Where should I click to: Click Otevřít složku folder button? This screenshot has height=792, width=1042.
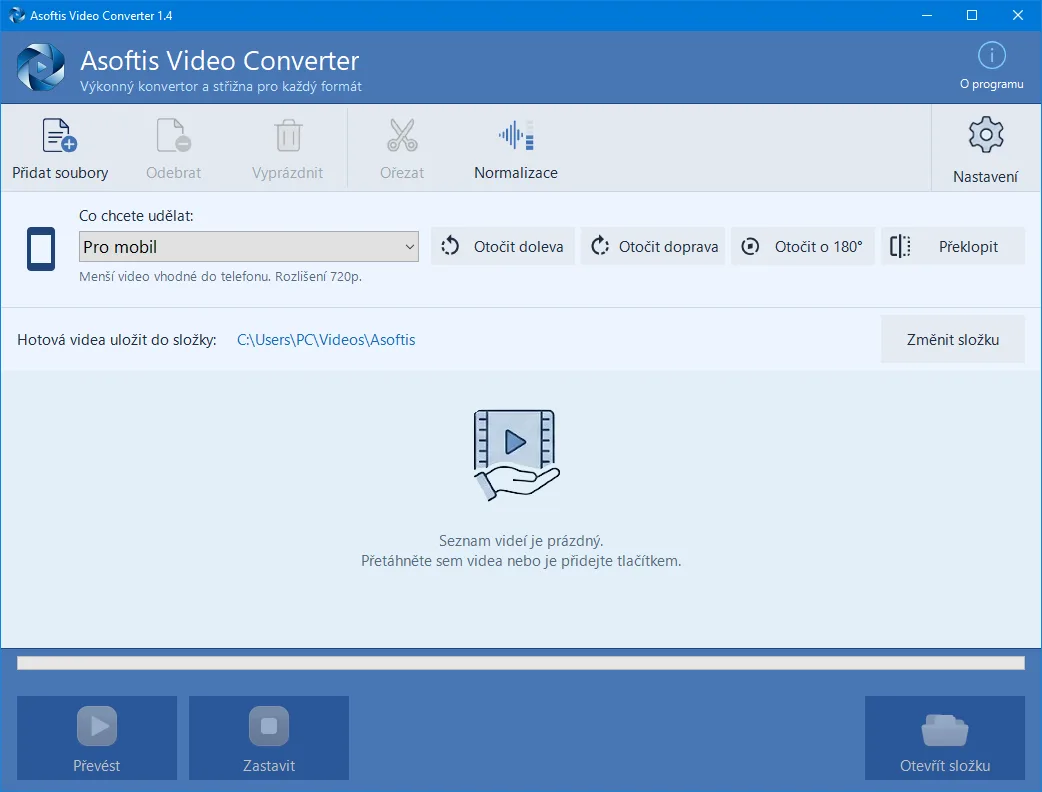click(x=944, y=738)
